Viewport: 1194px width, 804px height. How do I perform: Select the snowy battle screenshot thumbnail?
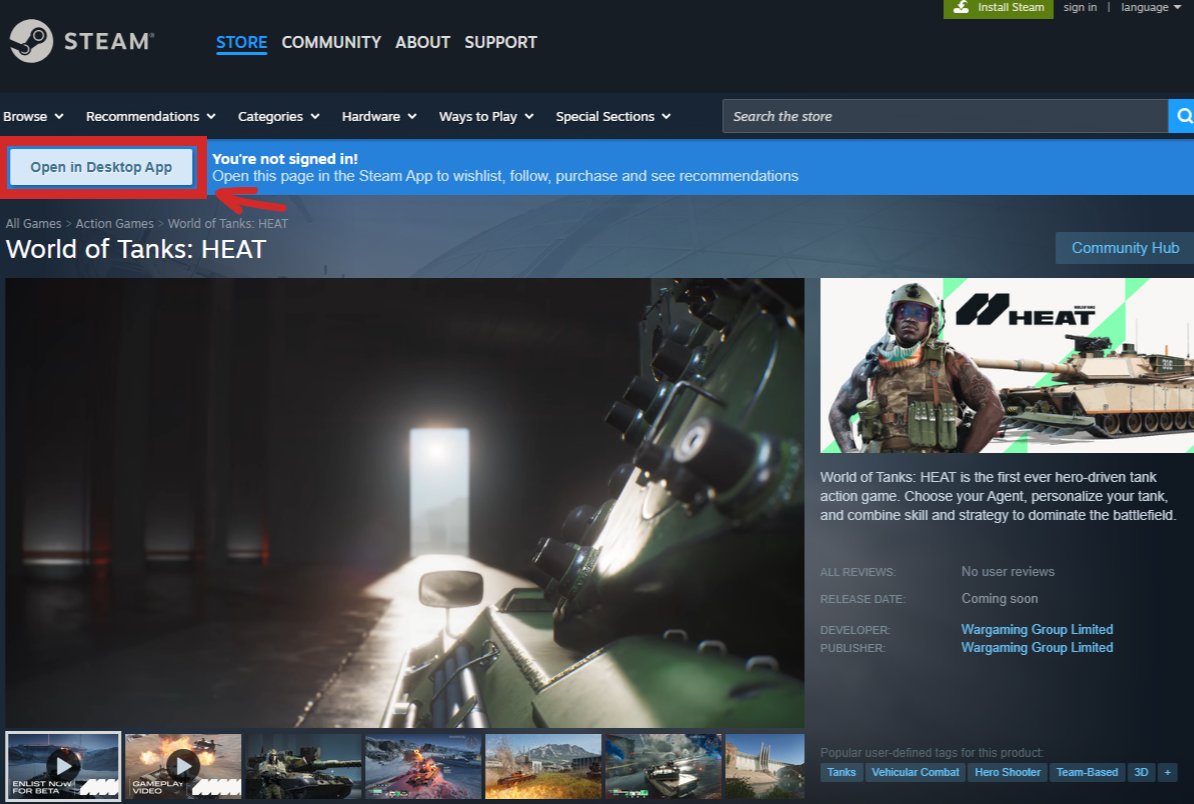pyautogui.click(x=423, y=766)
